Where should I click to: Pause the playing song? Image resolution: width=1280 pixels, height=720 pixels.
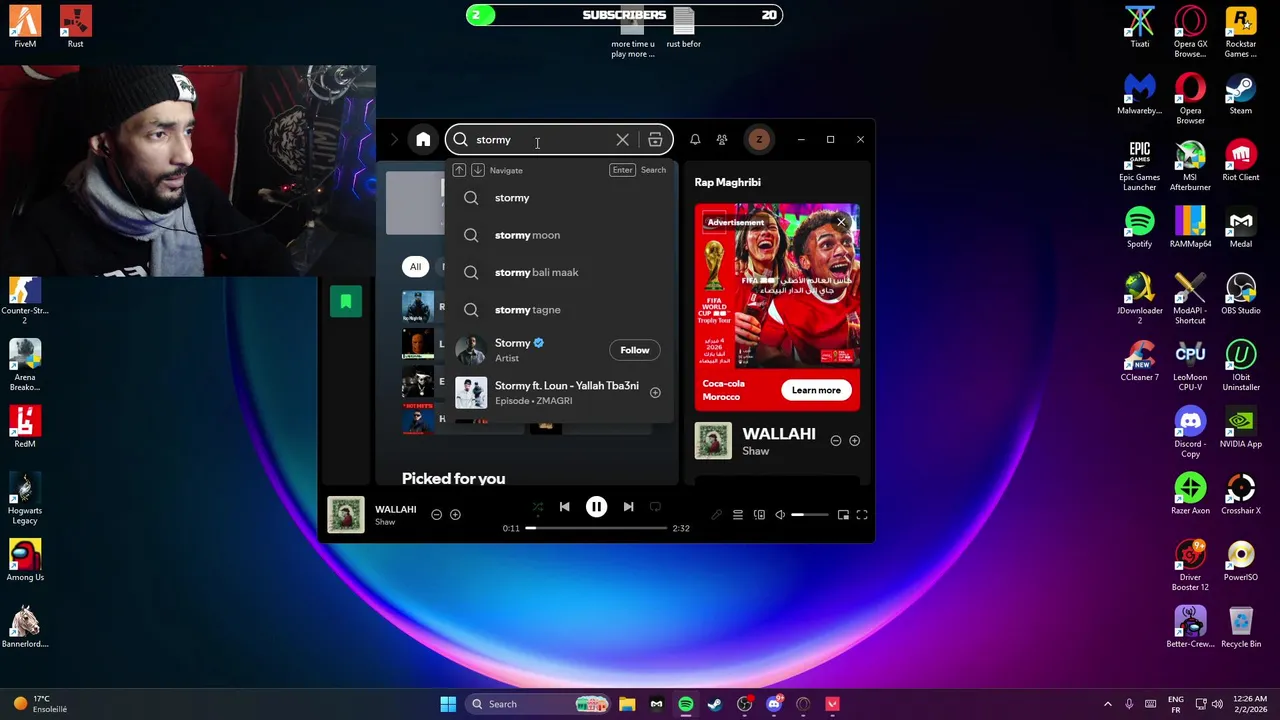pos(596,507)
